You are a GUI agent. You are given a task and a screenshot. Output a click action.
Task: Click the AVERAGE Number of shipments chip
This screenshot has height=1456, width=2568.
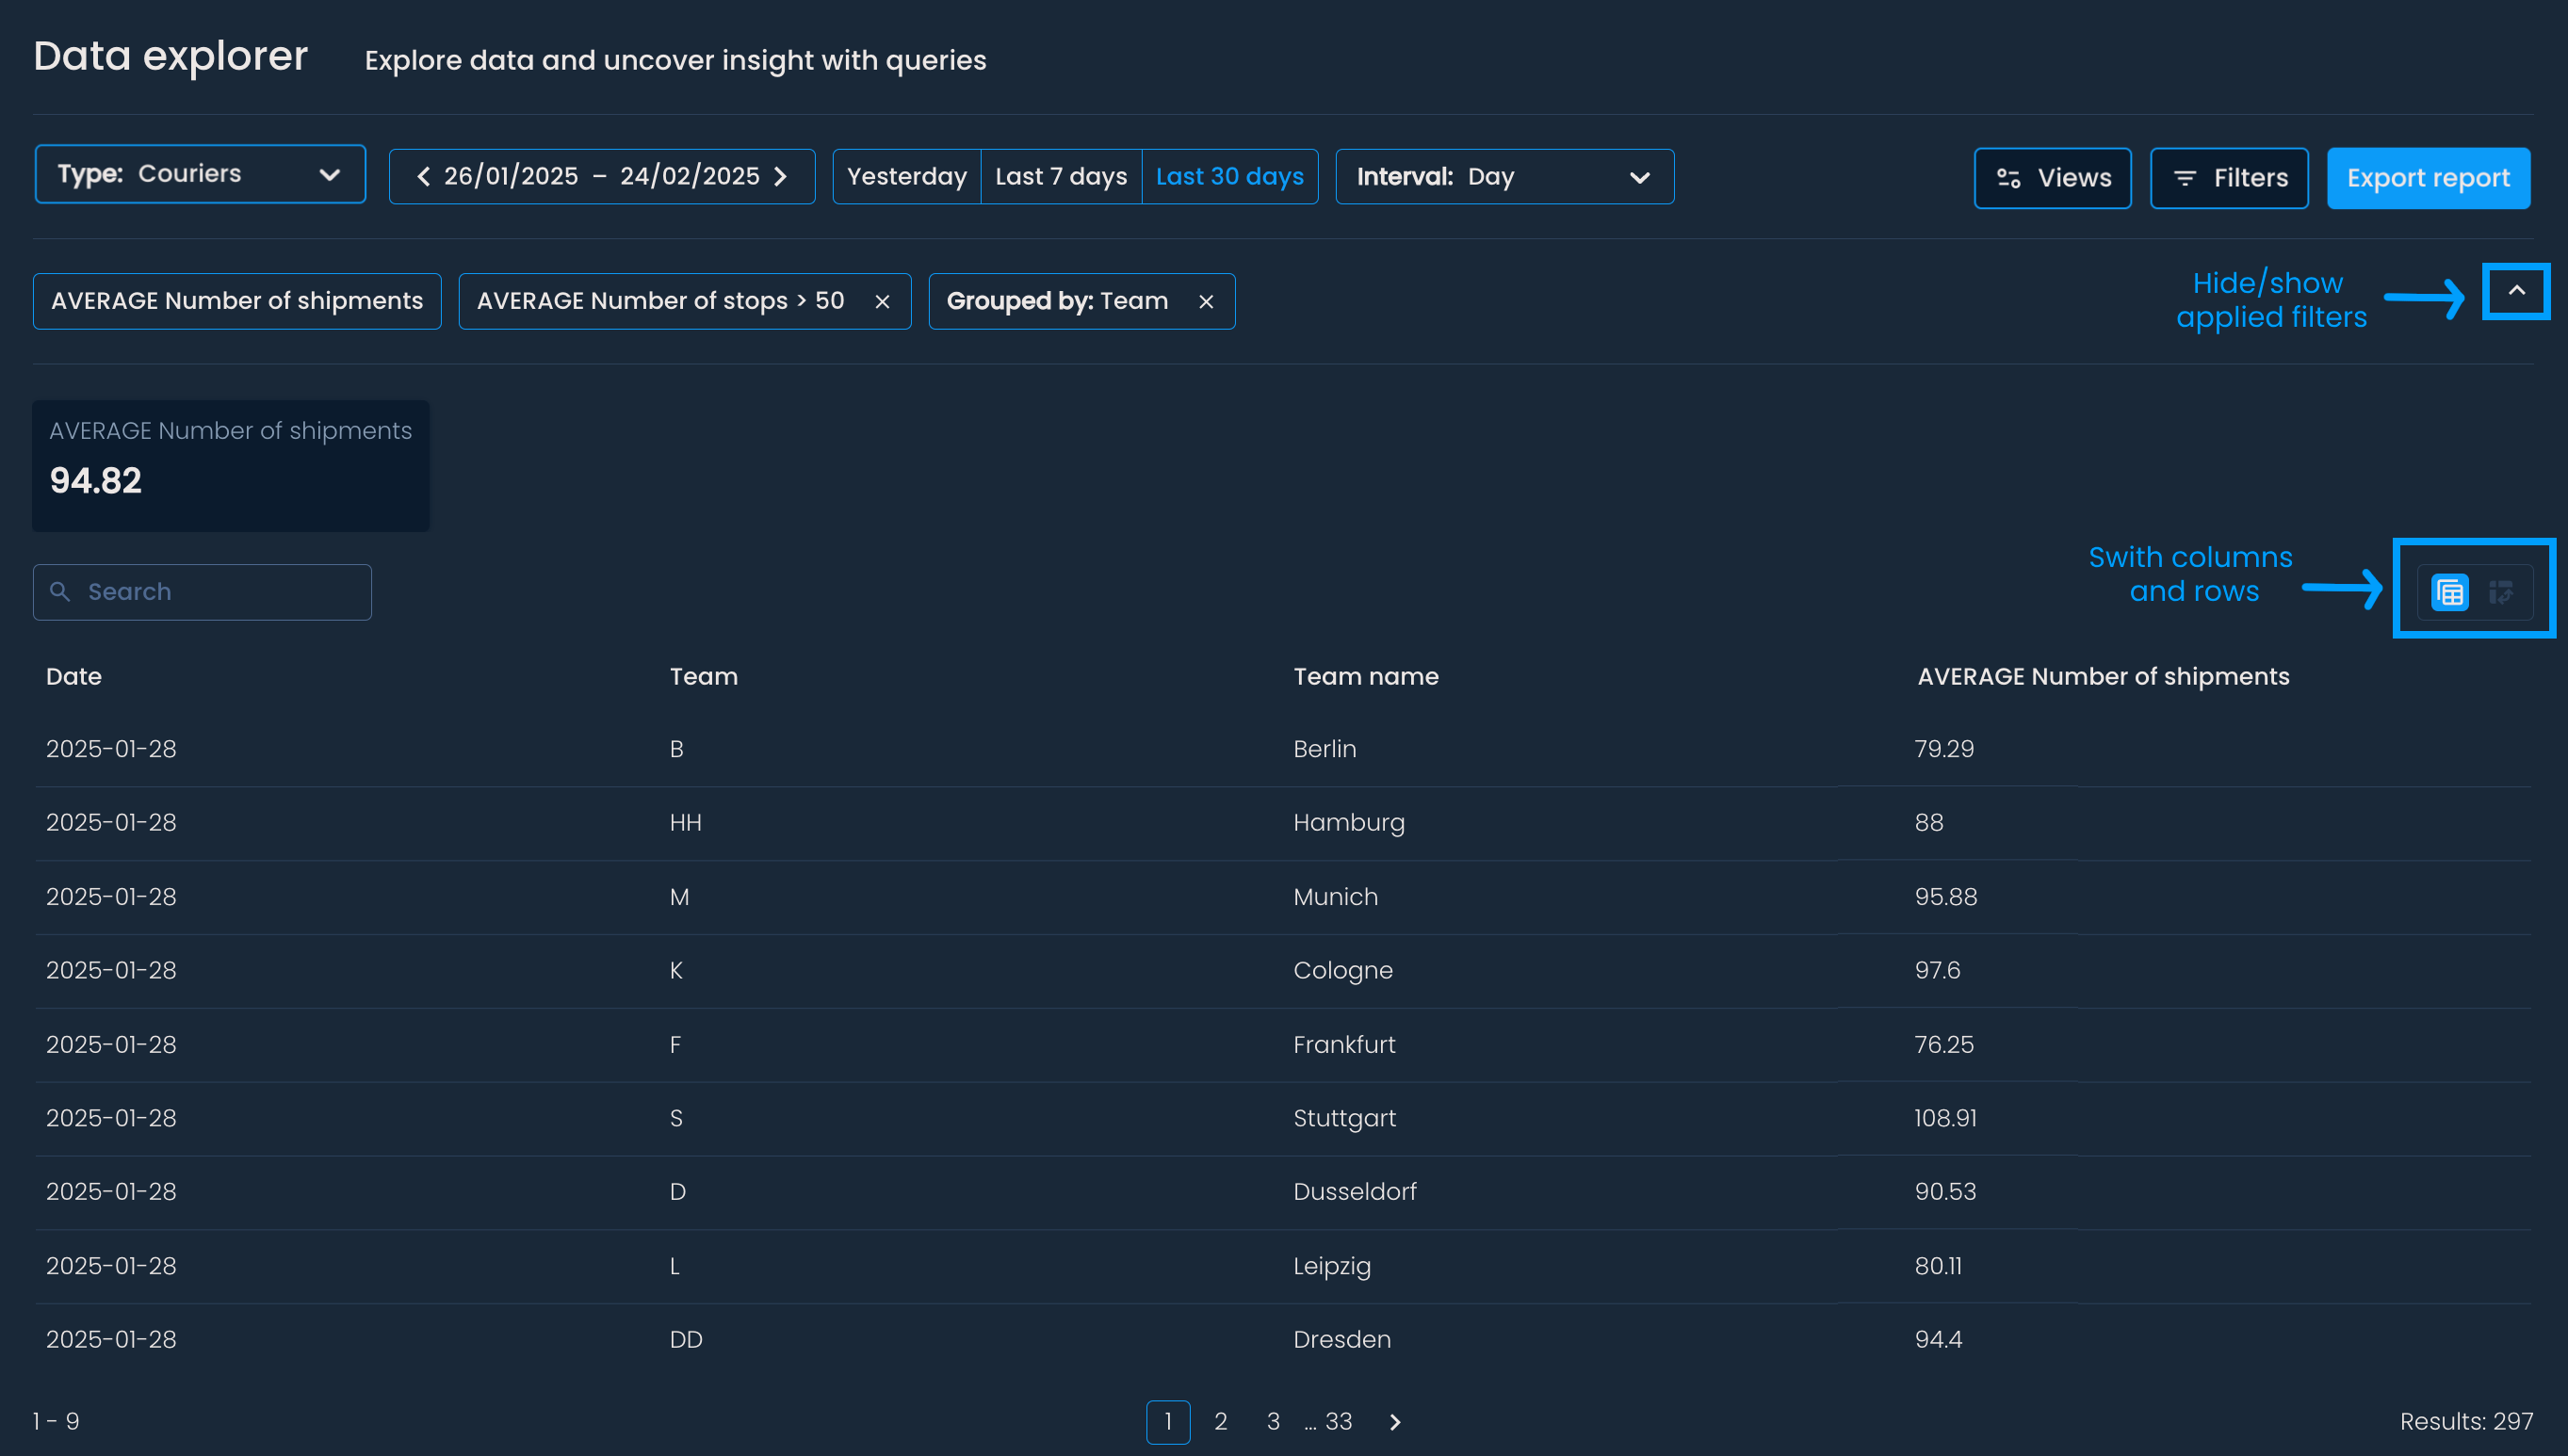point(237,301)
